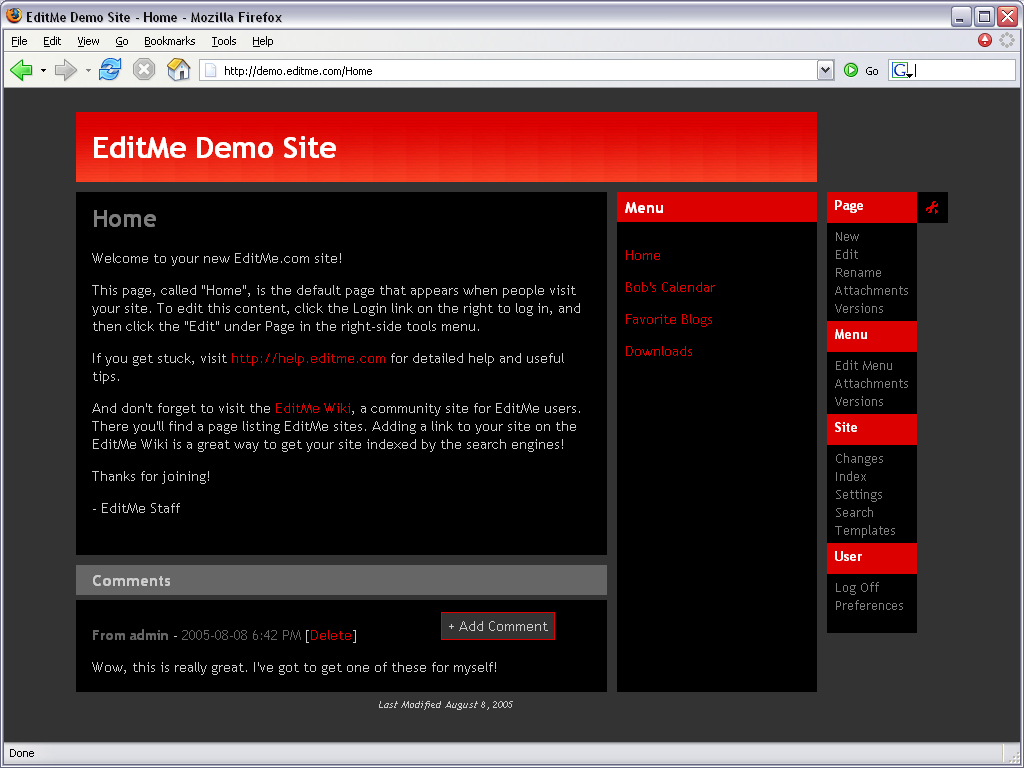Click Log Off under the User section
The width and height of the screenshot is (1024, 768).
[857, 588]
